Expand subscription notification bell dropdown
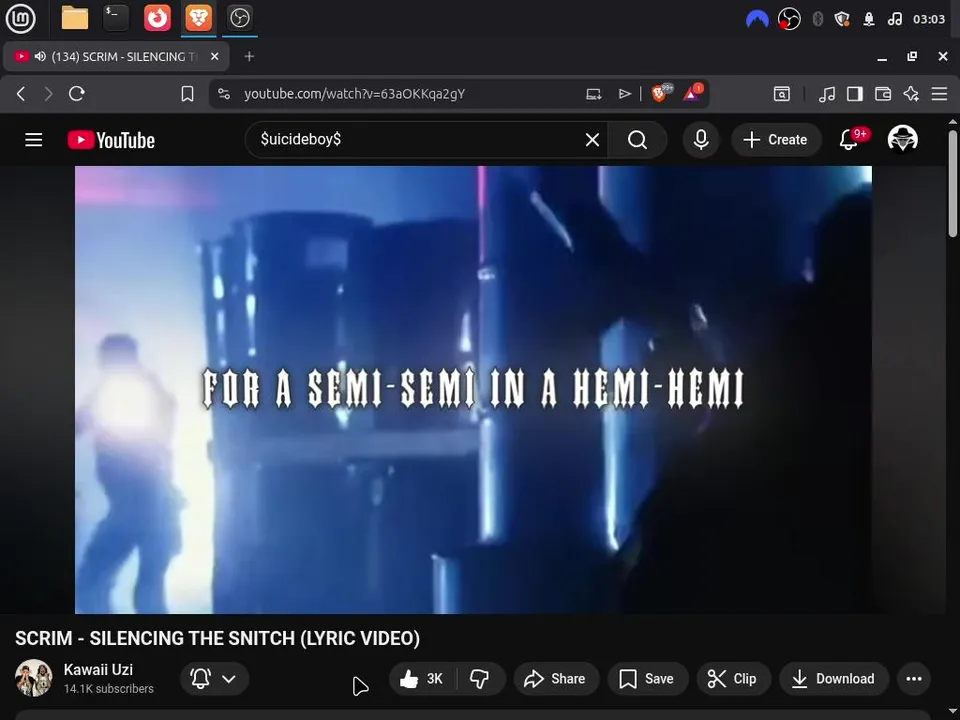Viewport: 960px width, 720px height. (x=214, y=678)
